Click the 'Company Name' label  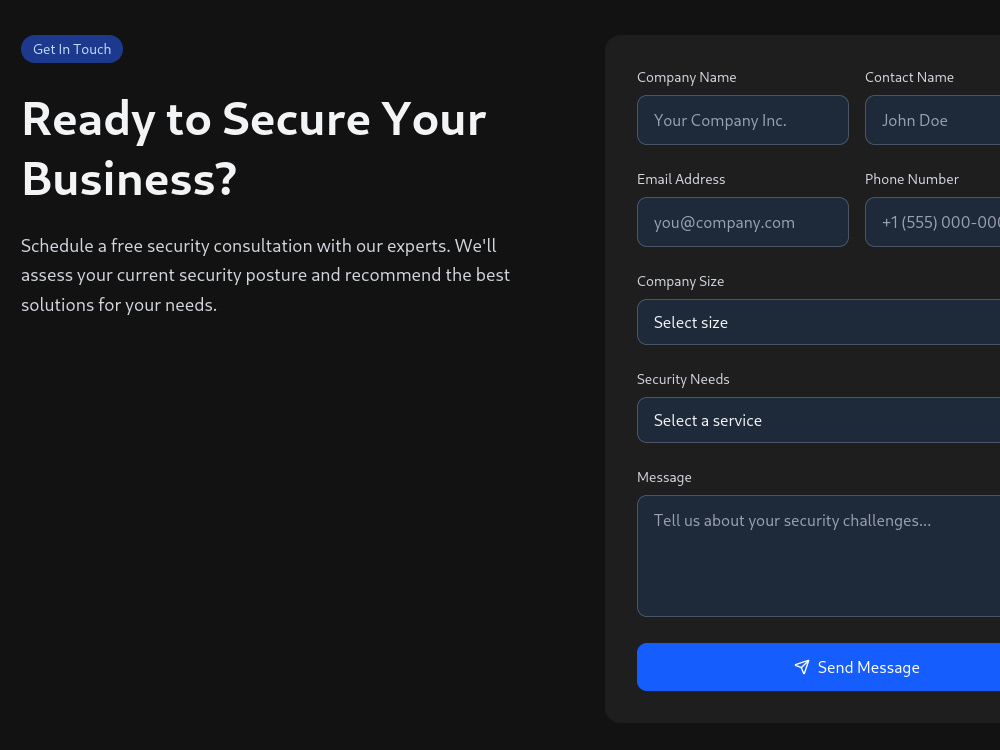(x=686, y=77)
